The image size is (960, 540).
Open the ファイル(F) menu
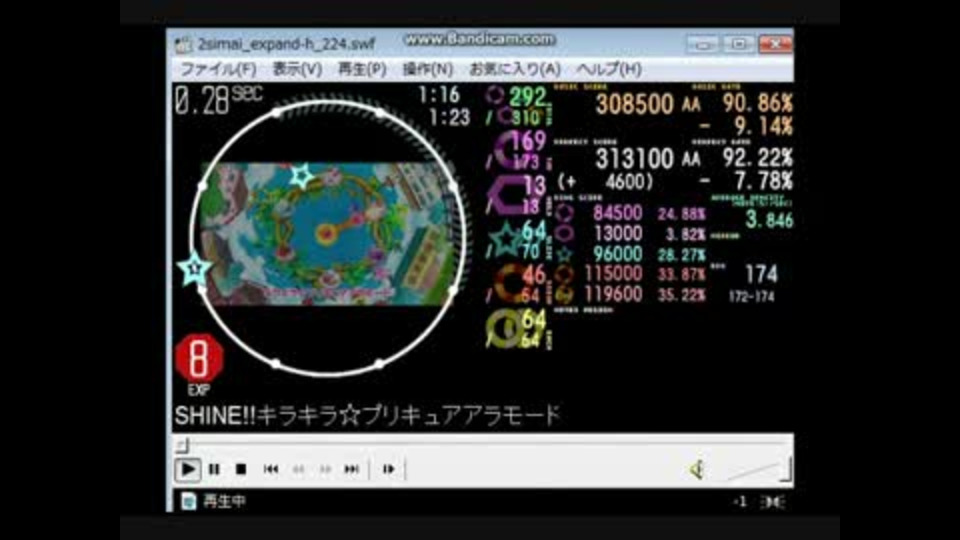coord(218,69)
